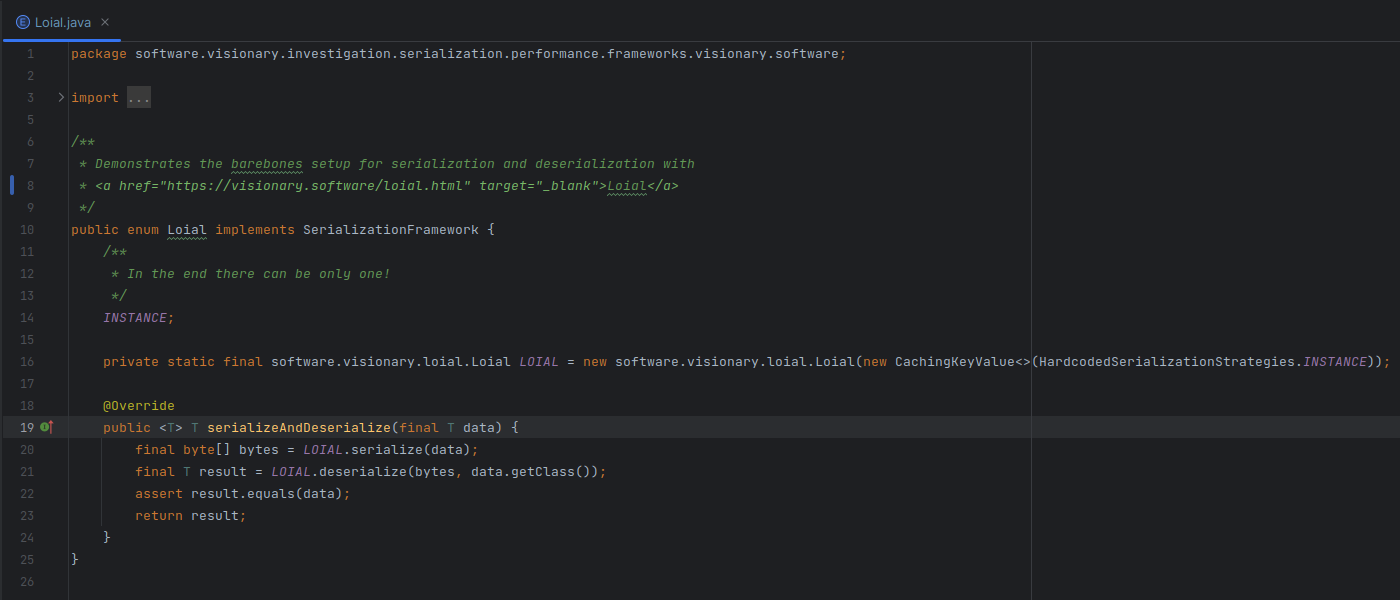The height and width of the screenshot is (600, 1400).
Task: Click the enum name Loial on line 10
Action: 187,230
